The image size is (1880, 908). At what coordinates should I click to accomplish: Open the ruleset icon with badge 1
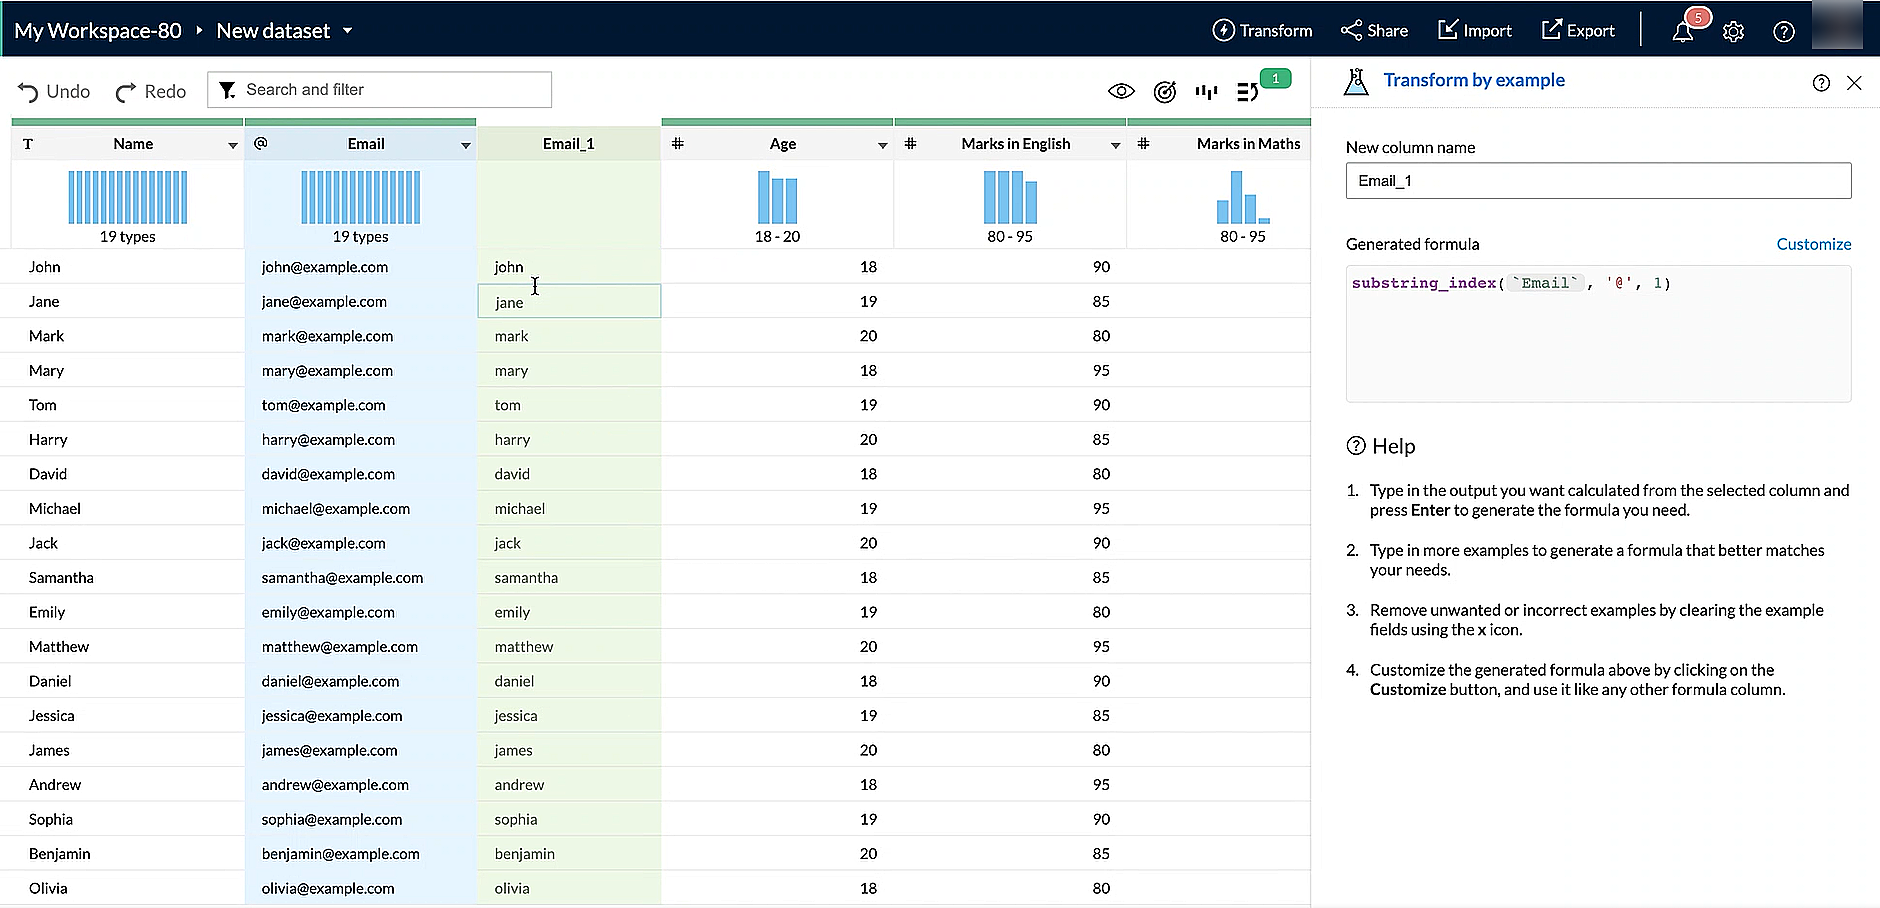[x=1248, y=92]
